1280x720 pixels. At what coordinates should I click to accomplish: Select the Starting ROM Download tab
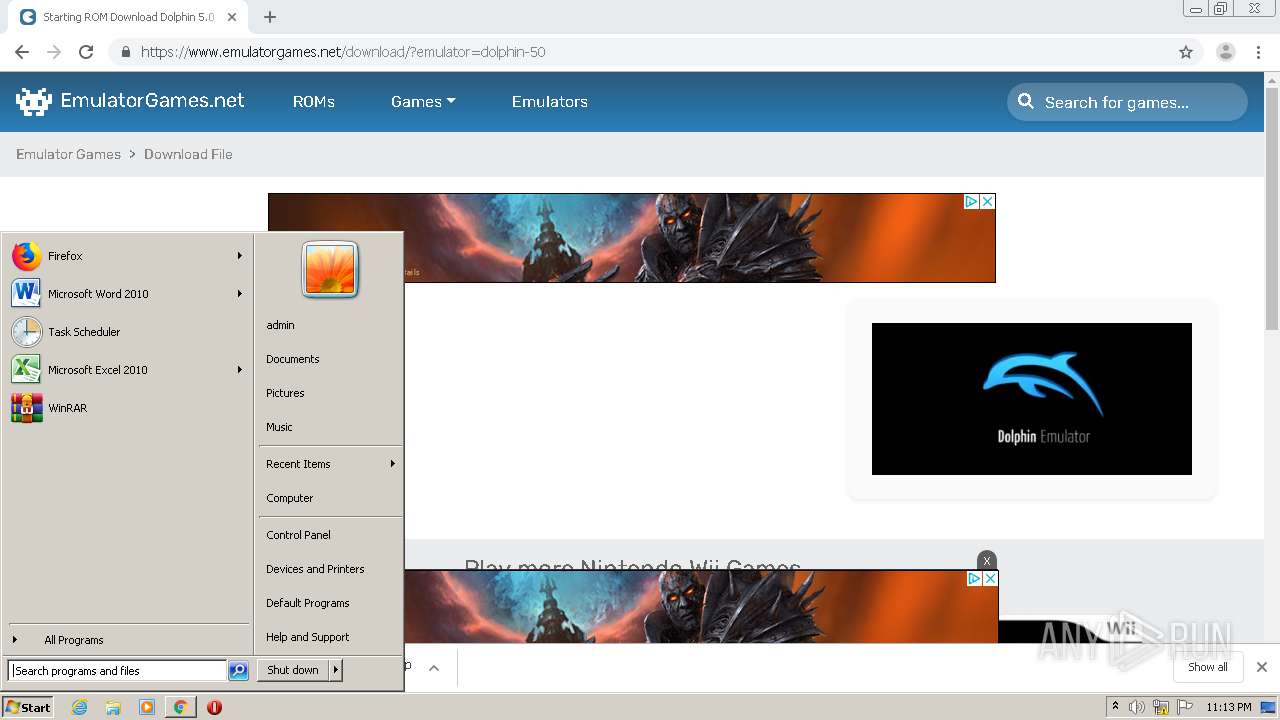(x=130, y=17)
